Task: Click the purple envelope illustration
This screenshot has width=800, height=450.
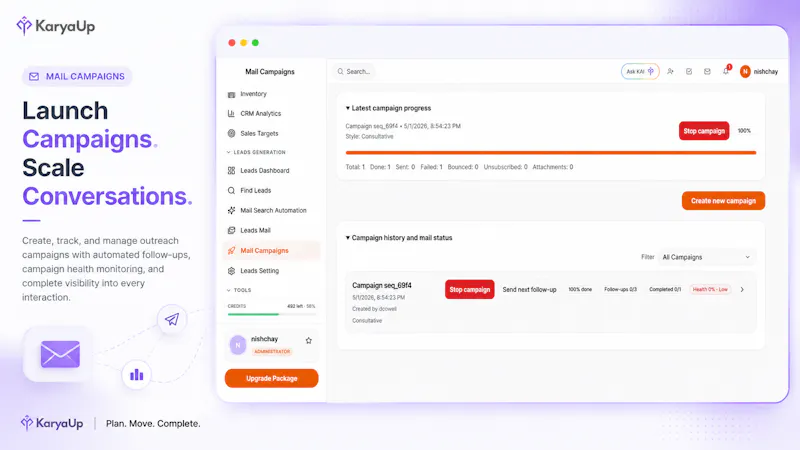Action: [60, 354]
